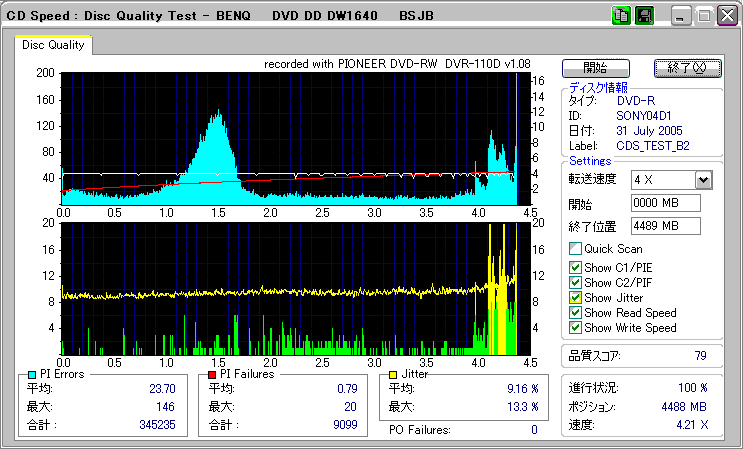Uncheck Show C1/PIE option

pos(575,267)
